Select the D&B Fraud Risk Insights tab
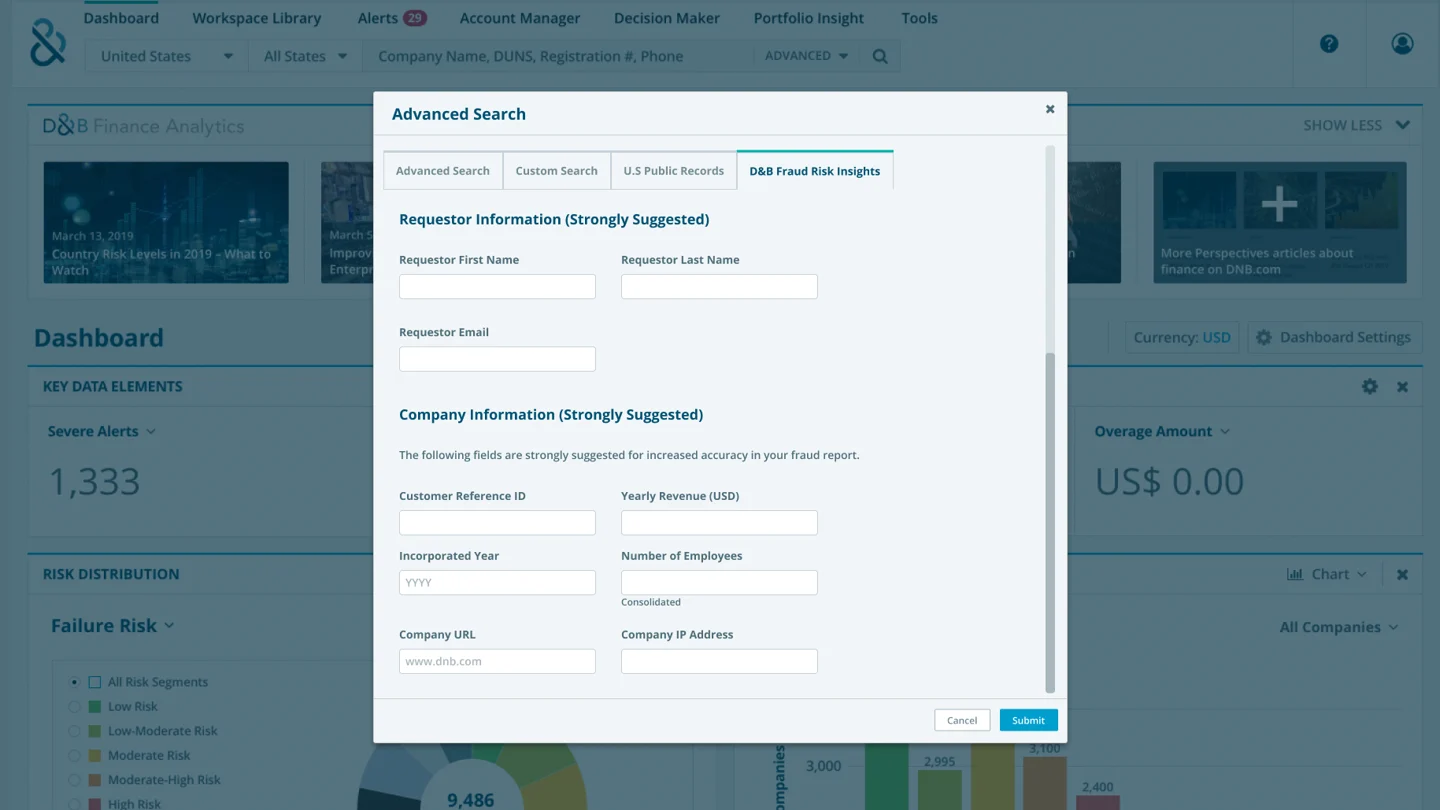 click(815, 170)
